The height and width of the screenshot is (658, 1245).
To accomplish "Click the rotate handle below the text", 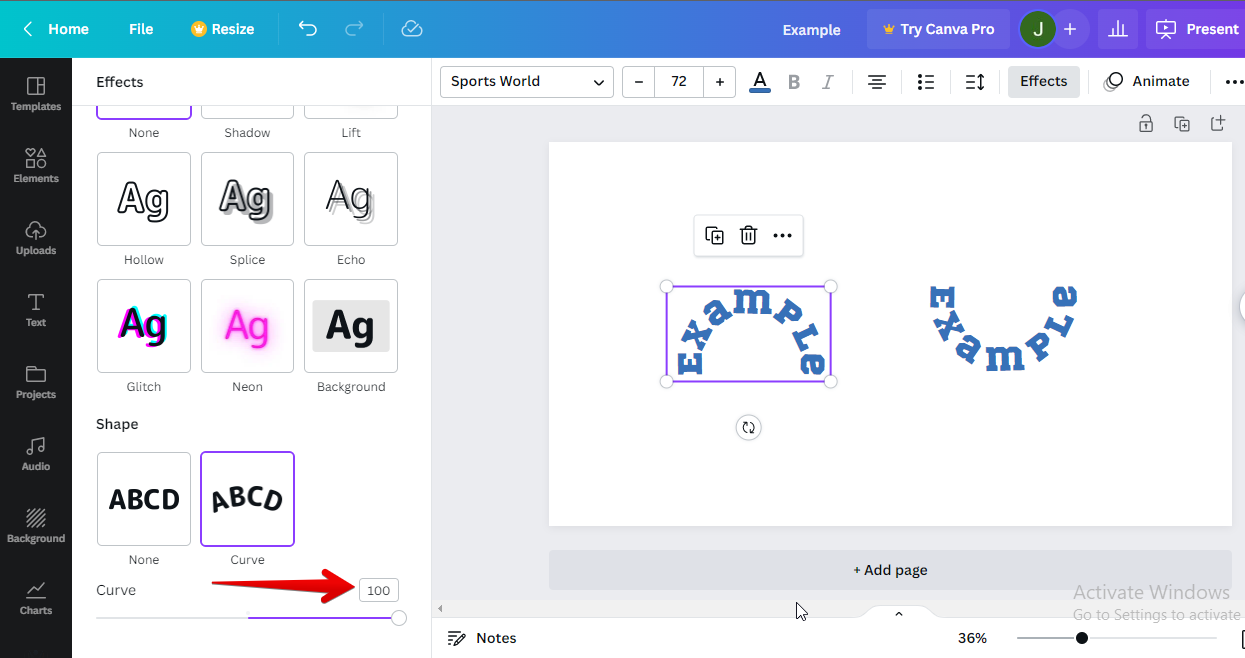I will click(748, 428).
